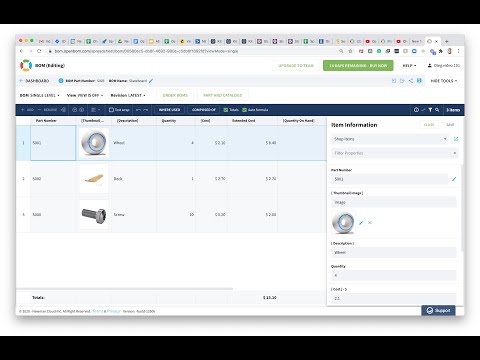Select the Wheel thumbnail image in row 1
480x360 pixels.
(94, 143)
